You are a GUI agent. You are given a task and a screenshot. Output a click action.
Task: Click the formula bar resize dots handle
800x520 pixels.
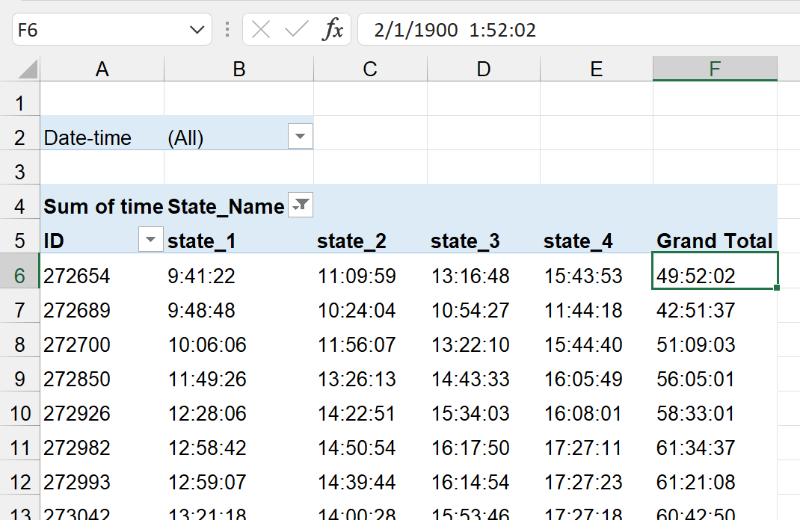pyautogui.click(x=227, y=30)
